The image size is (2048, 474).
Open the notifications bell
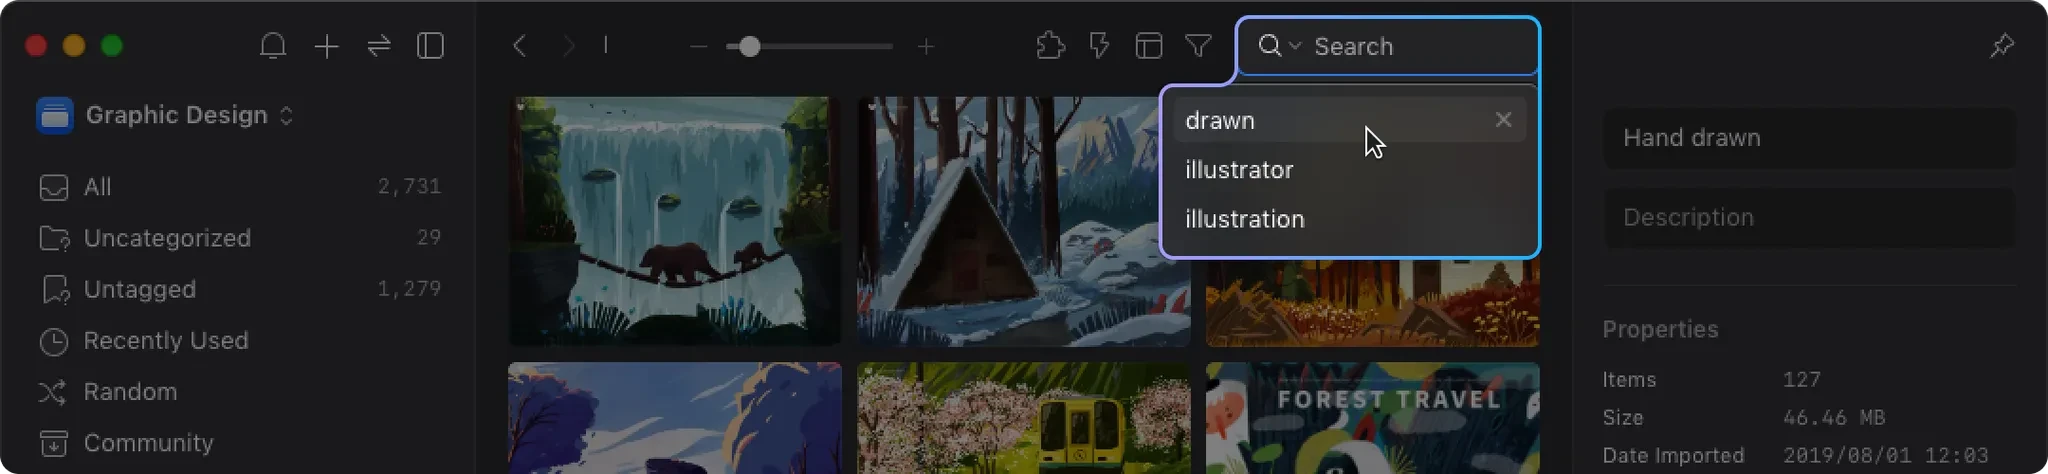pyautogui.click(x=273, y=46)
